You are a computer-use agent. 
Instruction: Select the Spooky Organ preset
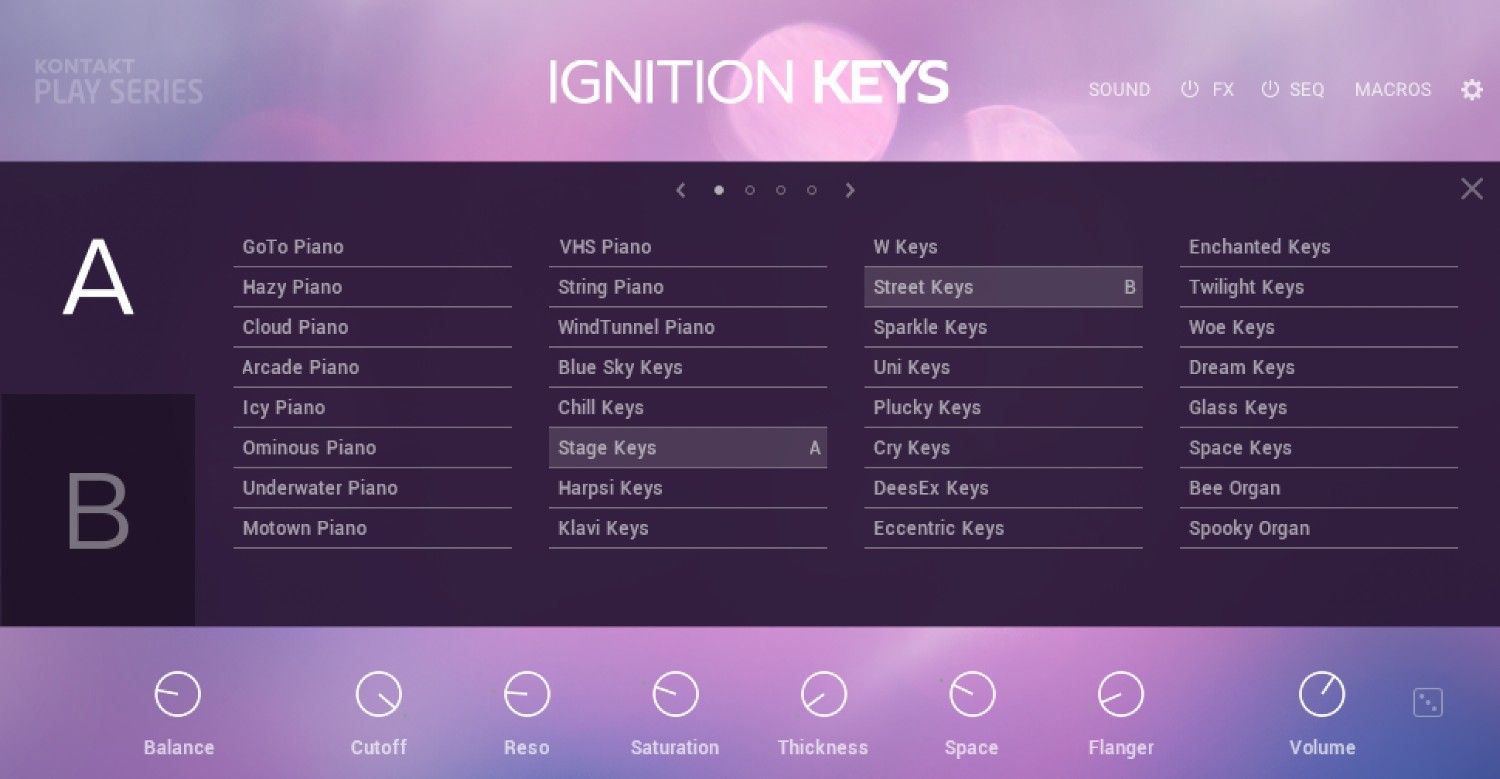tap(1249, 528)
